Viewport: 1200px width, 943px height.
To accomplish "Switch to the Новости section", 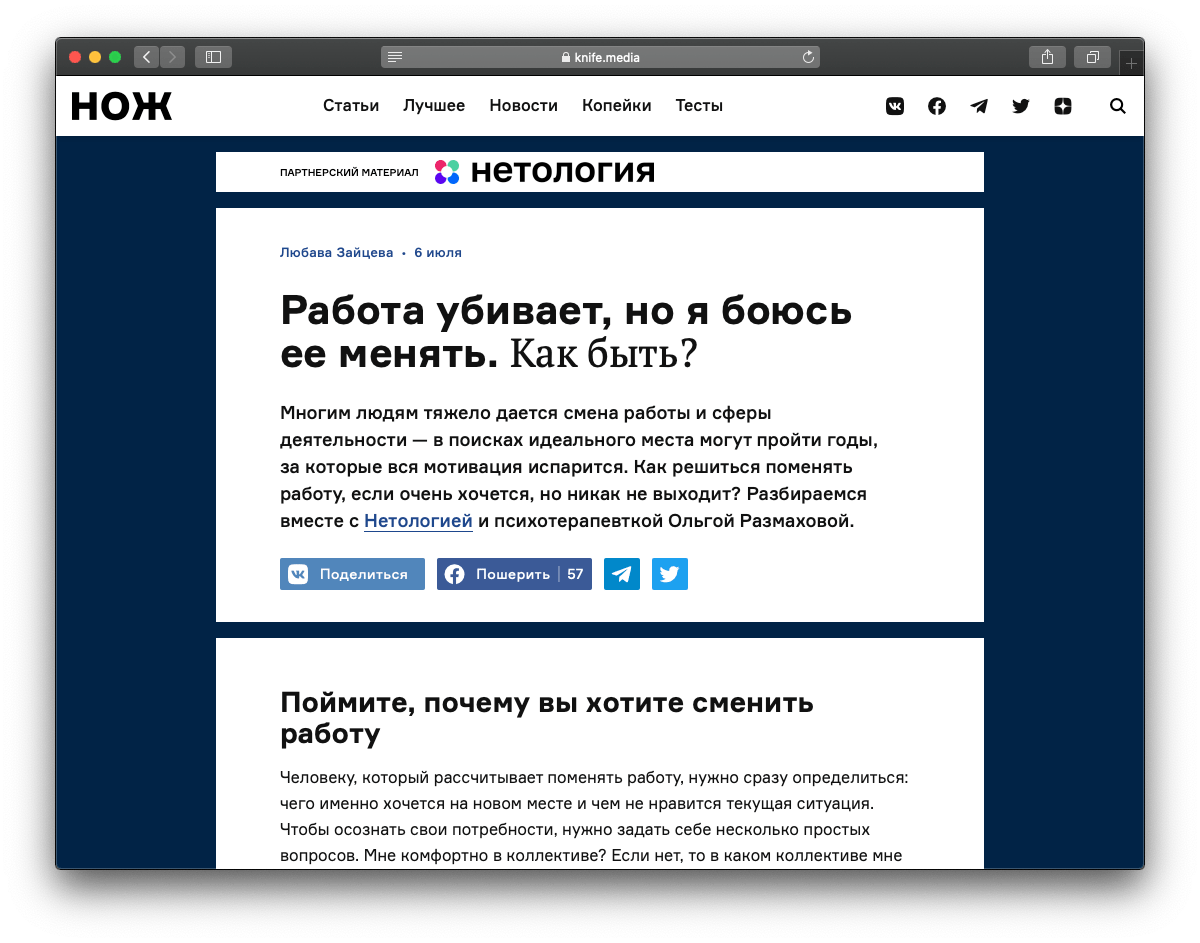I will 523,105.
